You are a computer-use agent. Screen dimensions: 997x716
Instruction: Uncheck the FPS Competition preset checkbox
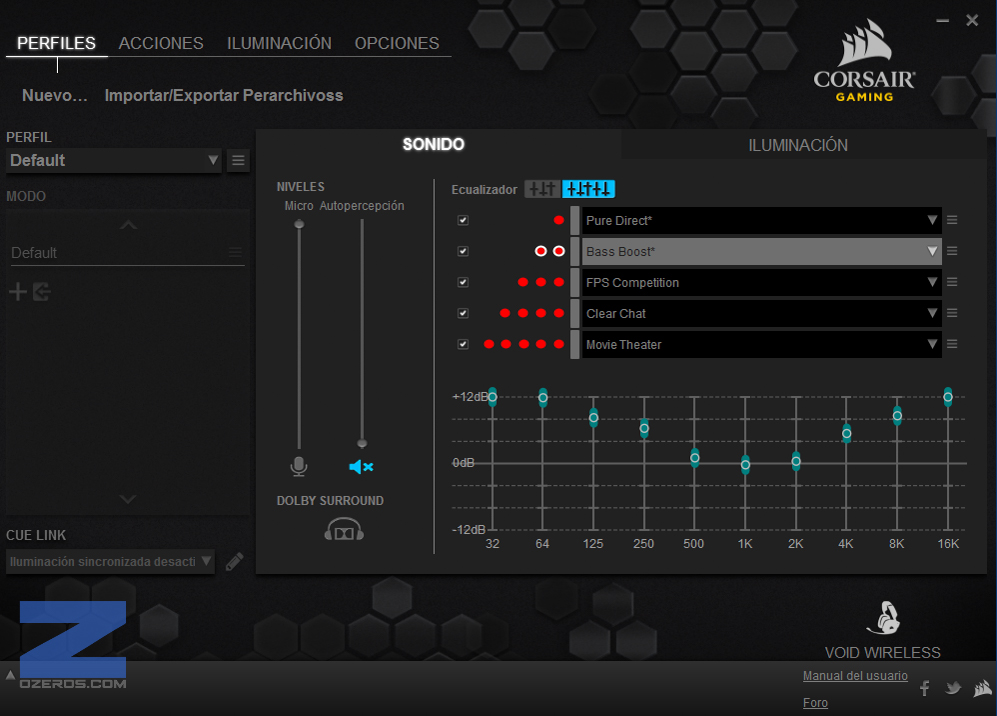[x=463, y=282]
